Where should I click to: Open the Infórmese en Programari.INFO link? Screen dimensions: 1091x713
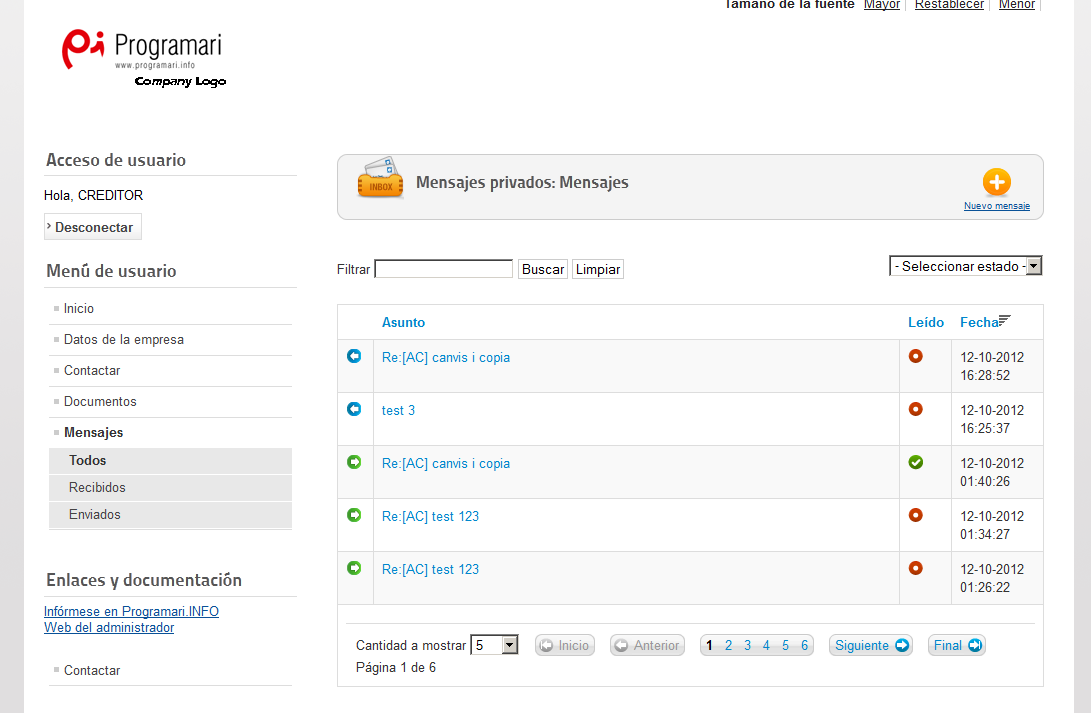point(131,611)
